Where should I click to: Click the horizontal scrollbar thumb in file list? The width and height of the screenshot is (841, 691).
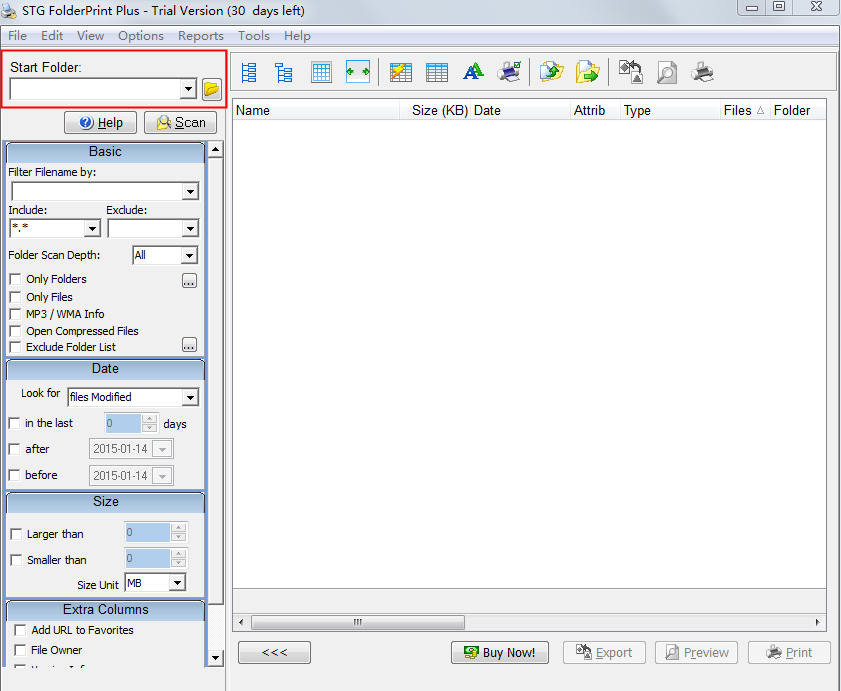[x=358, y=622]
